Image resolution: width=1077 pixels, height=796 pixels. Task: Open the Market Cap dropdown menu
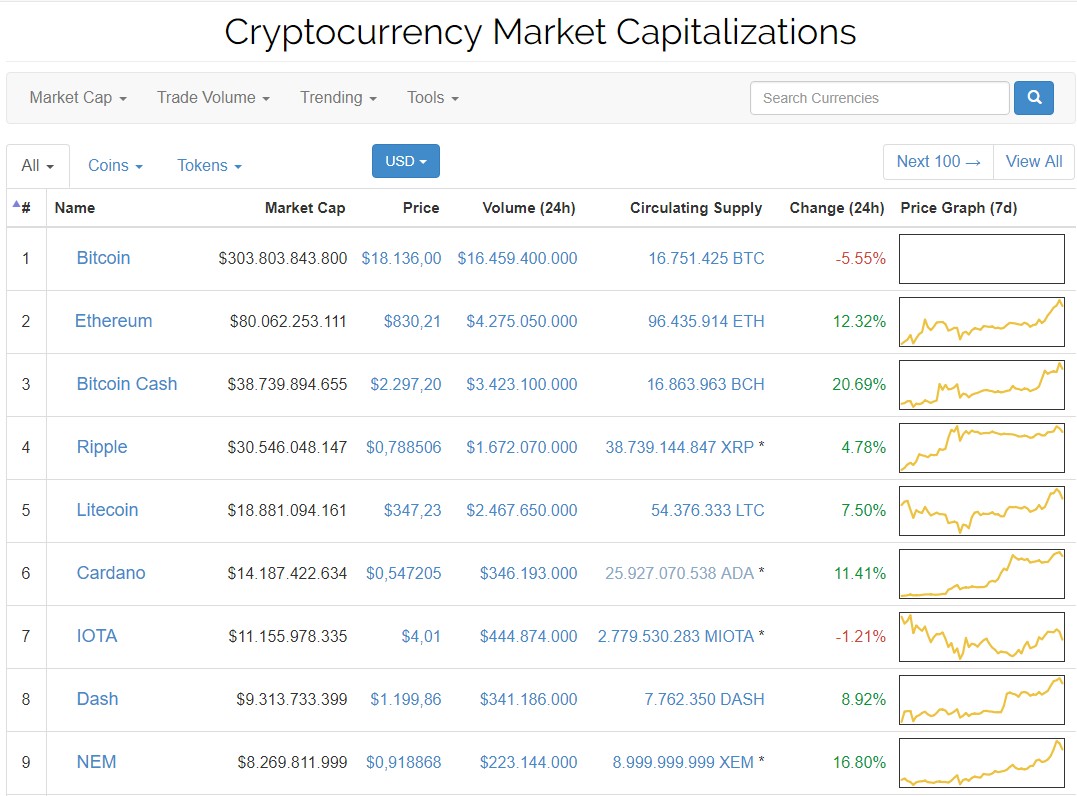(78, 98)
